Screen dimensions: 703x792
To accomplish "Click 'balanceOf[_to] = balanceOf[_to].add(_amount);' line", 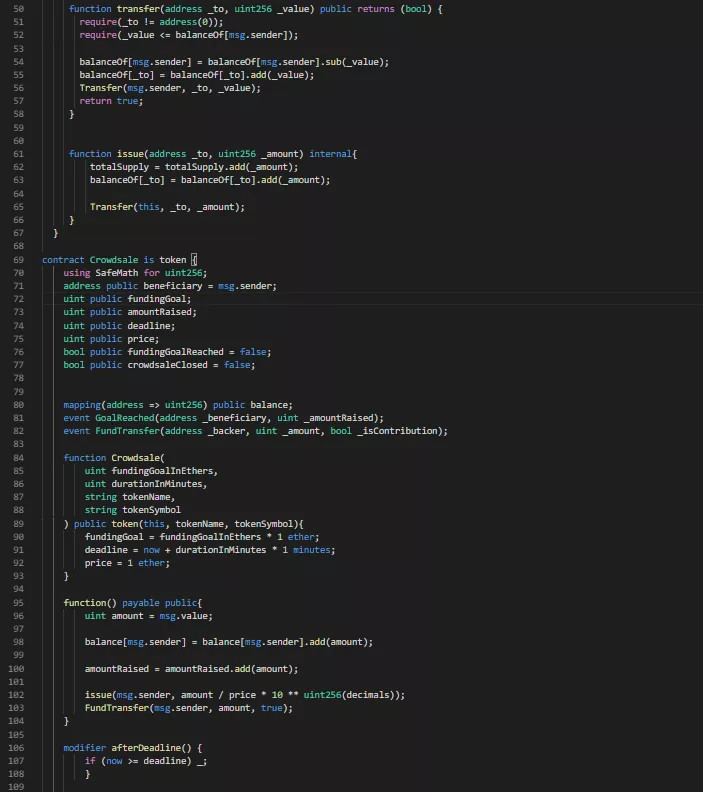I will [x=210, y=180].
